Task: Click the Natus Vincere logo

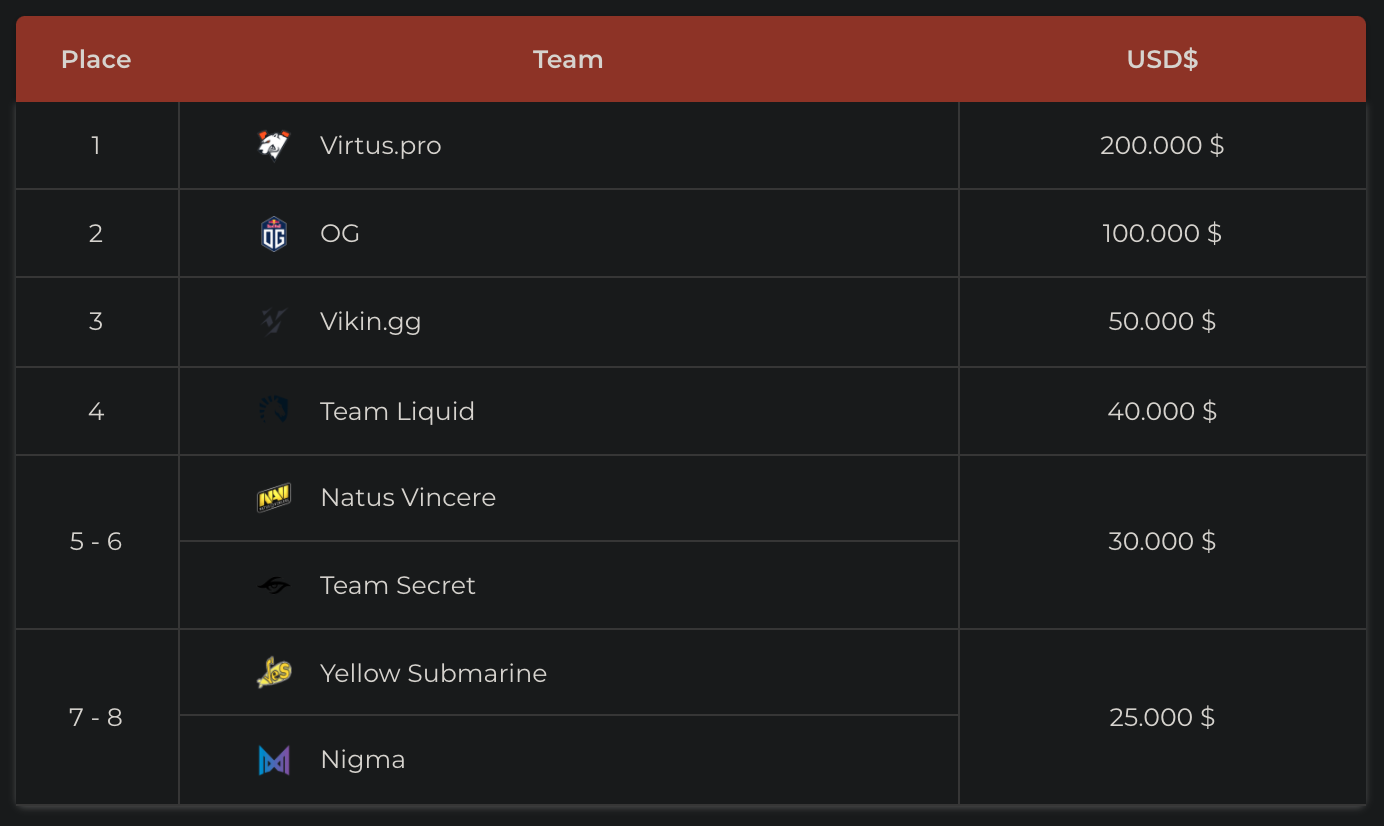Action: click(273, 497)
